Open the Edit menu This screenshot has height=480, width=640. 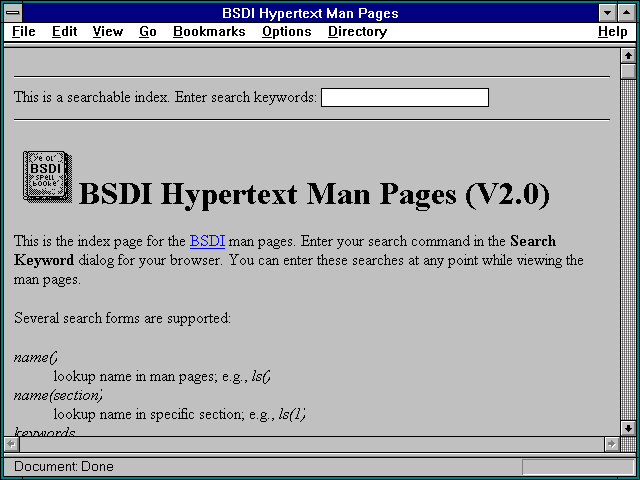[64, 32]
